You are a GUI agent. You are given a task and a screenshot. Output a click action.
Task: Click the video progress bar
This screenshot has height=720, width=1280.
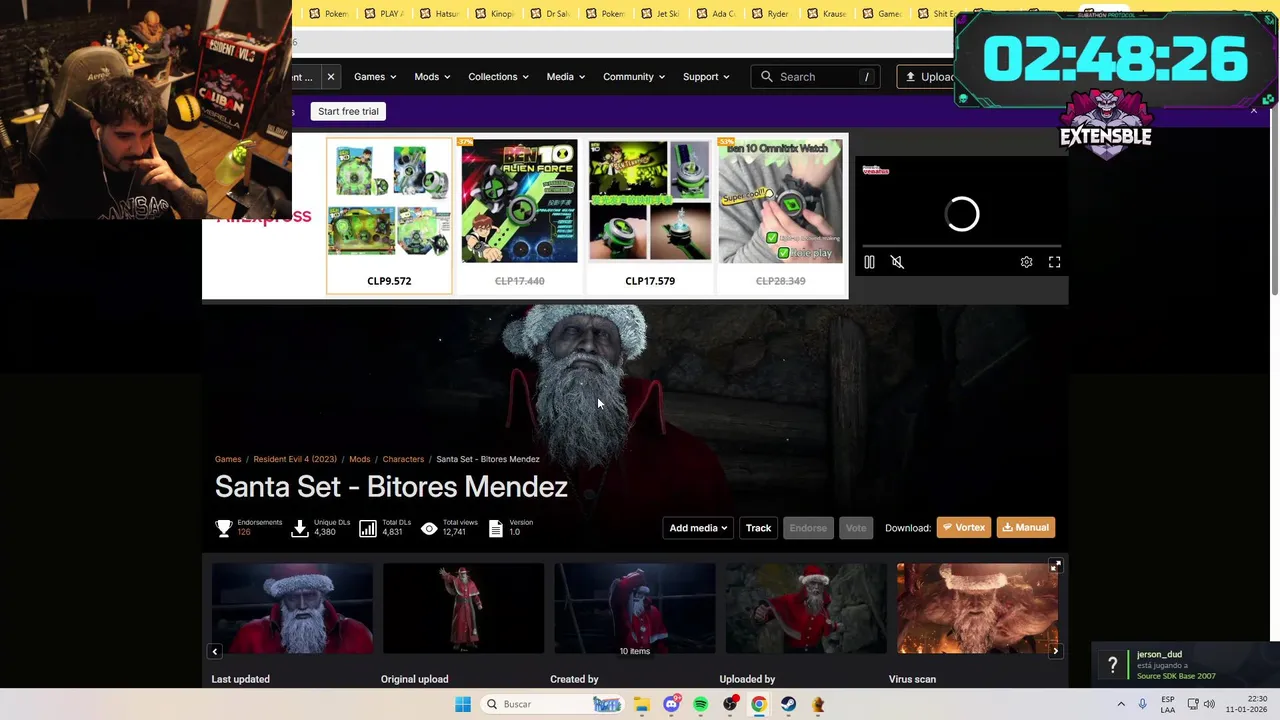(x=962, y=246)
